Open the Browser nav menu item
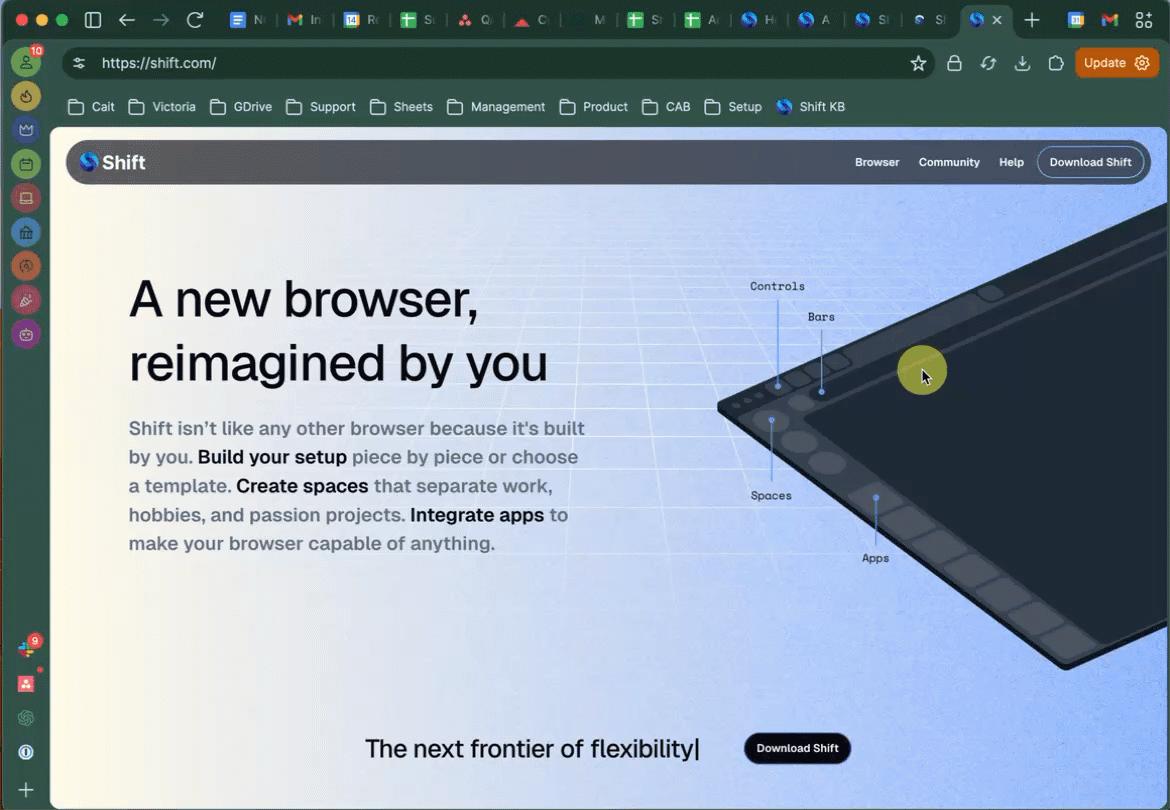This screenshot has width=1170, height=810. coord(877,162)
